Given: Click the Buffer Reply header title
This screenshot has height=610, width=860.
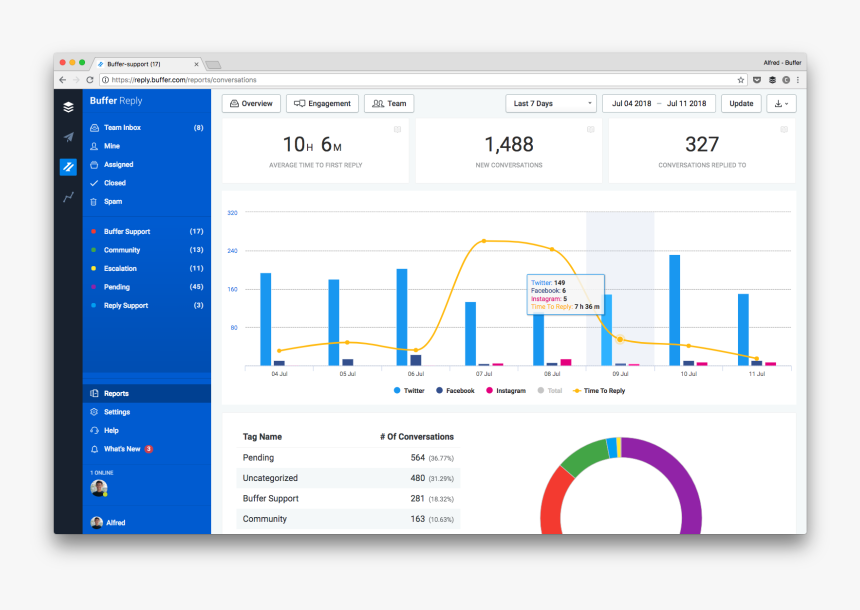Looking at the screenshot, I should [x=116, y=100].
